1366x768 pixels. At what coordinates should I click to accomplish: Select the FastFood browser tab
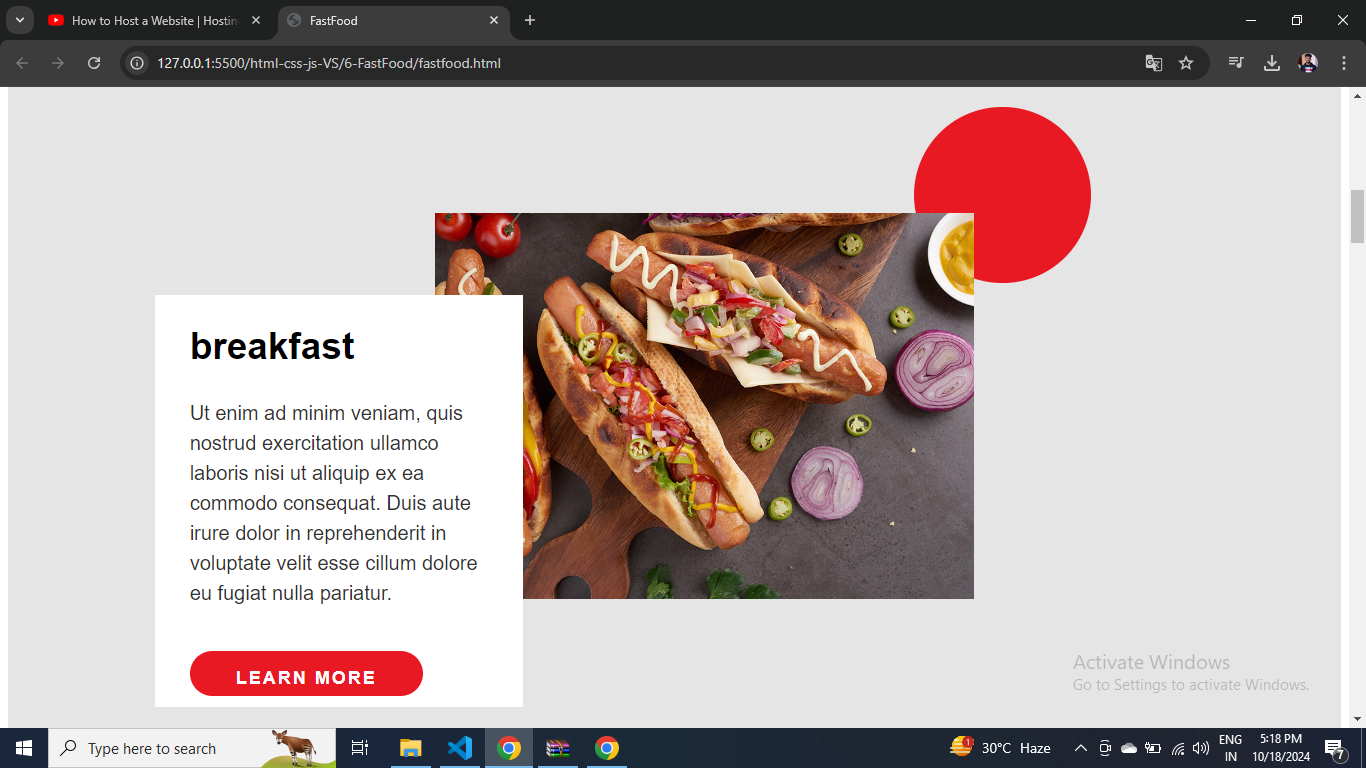[x=393, y=20]
